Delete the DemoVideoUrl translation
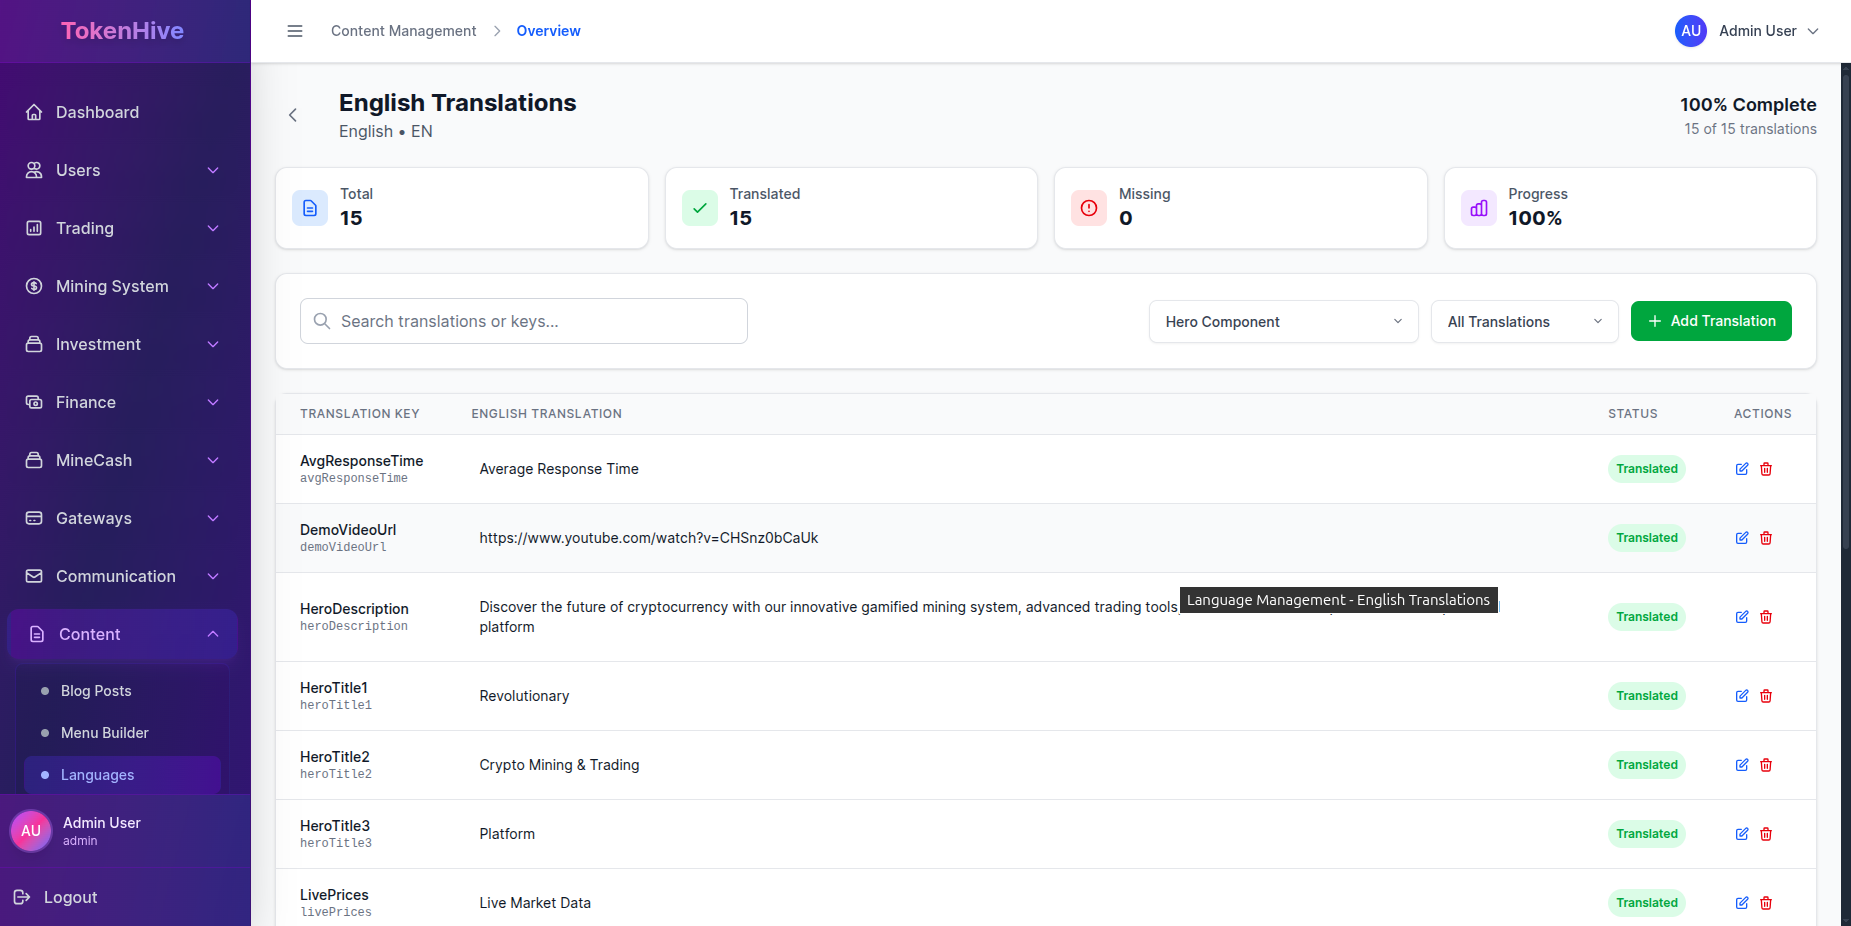The width and height of the screenshot is (1851, 926). [x=1766, y=538]
